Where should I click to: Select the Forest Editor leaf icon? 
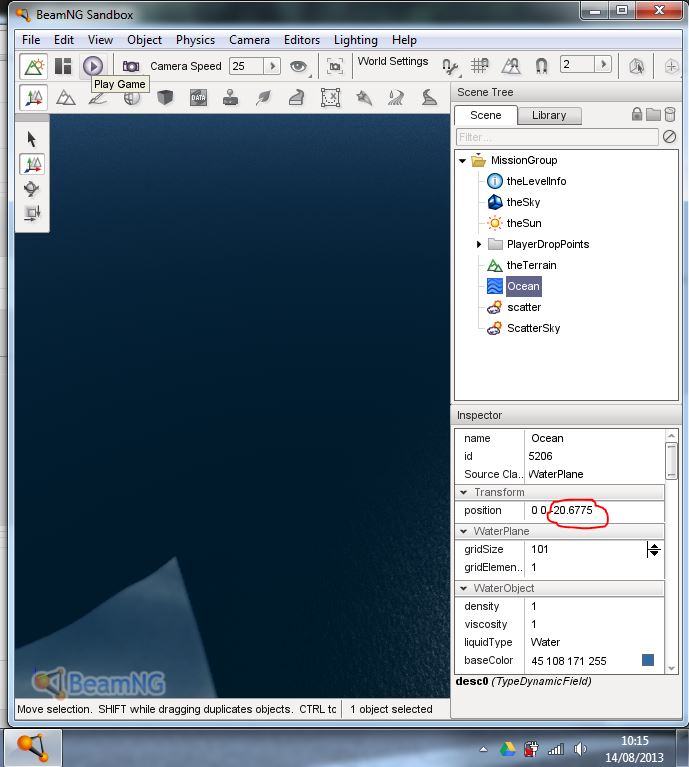coord(264,98)
